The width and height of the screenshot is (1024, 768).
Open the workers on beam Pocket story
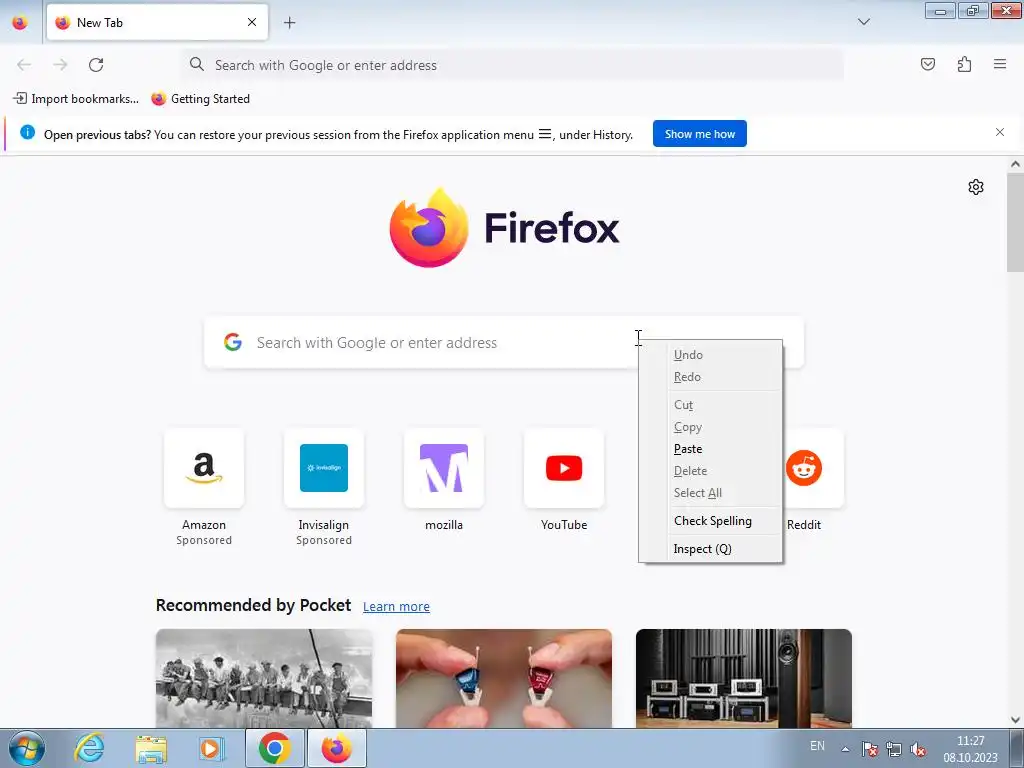pos(264,678)
